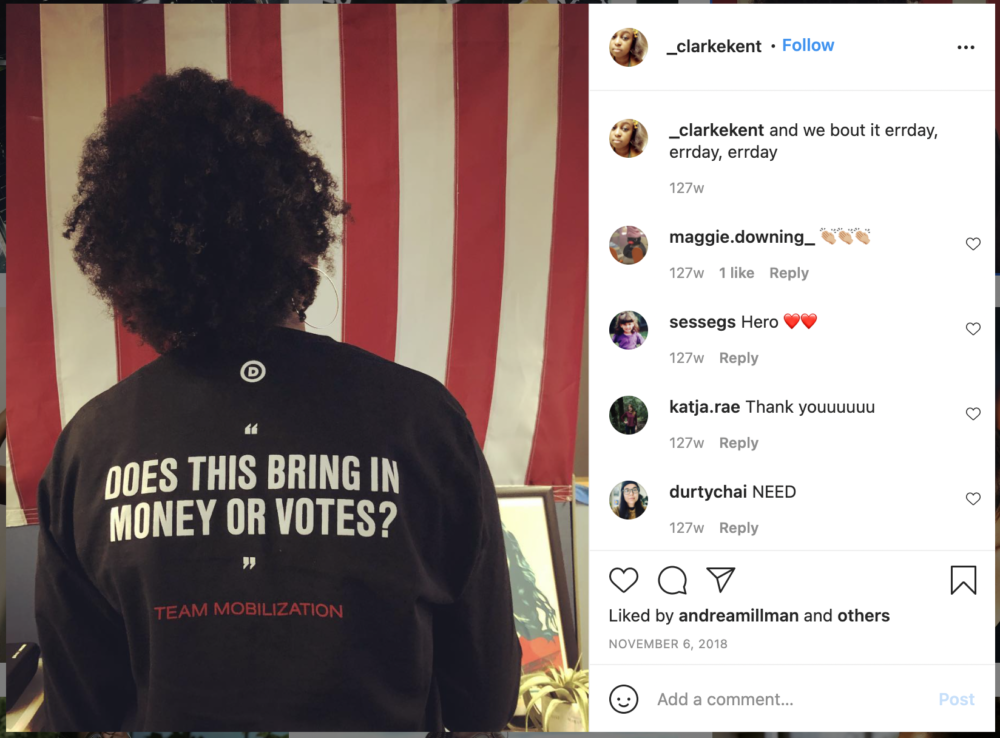Open comments via speech bubble icon
1000x738 pixels.
click(x=672, y=580)
